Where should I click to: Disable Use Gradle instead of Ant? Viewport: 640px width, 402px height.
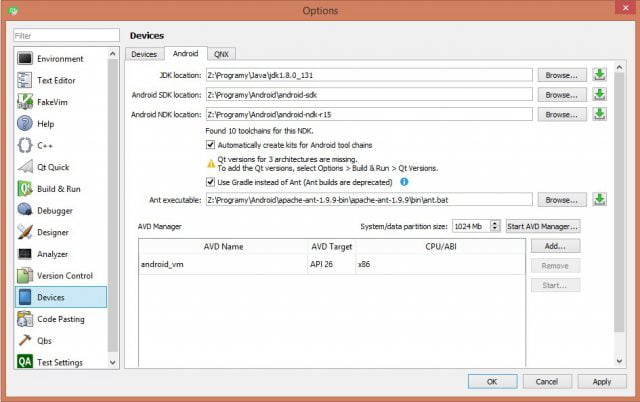click(210, 182)
